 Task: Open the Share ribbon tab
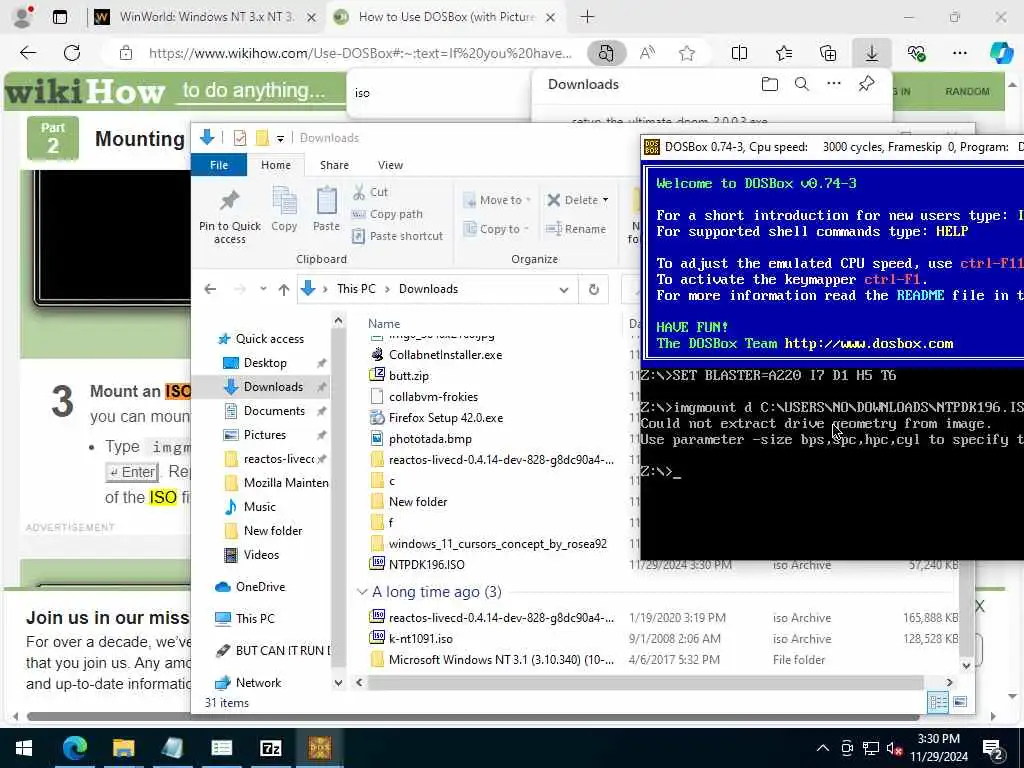pyautogui.click(x=334, y=165)
